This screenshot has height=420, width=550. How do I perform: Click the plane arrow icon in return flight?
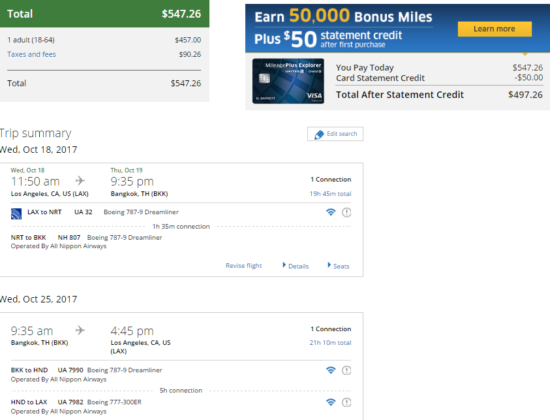click(x=80, y=330)
